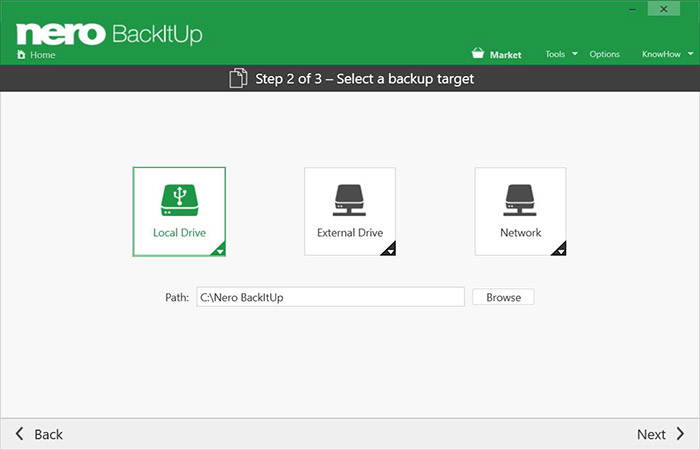Click the right chevron beside Next
The height and width of the screenshot is (450, 700).
[680, 433]
